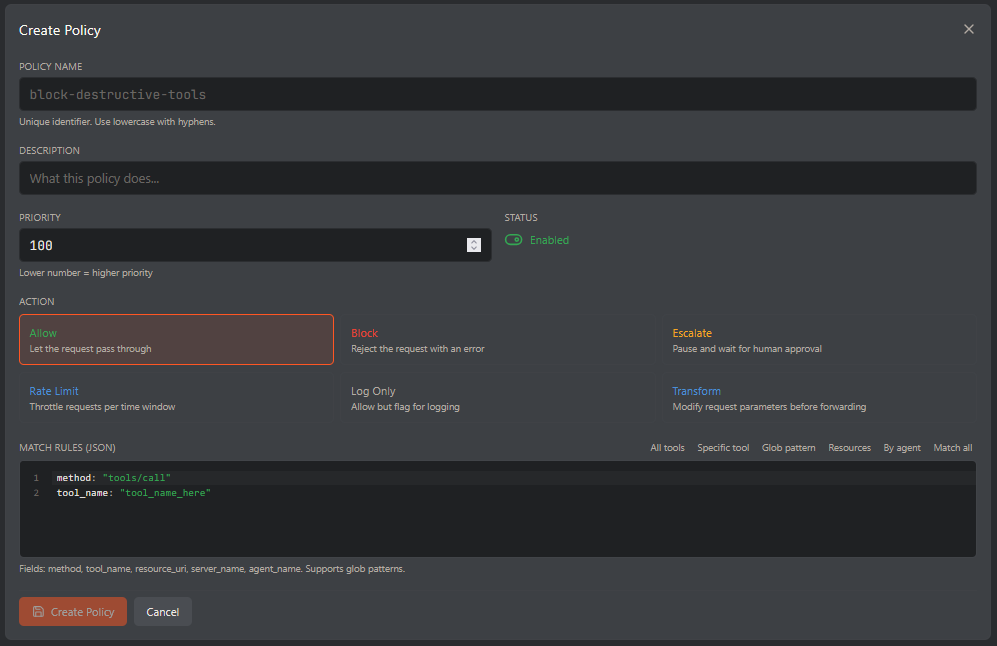Keep the Allow action selected

[176, 339]
